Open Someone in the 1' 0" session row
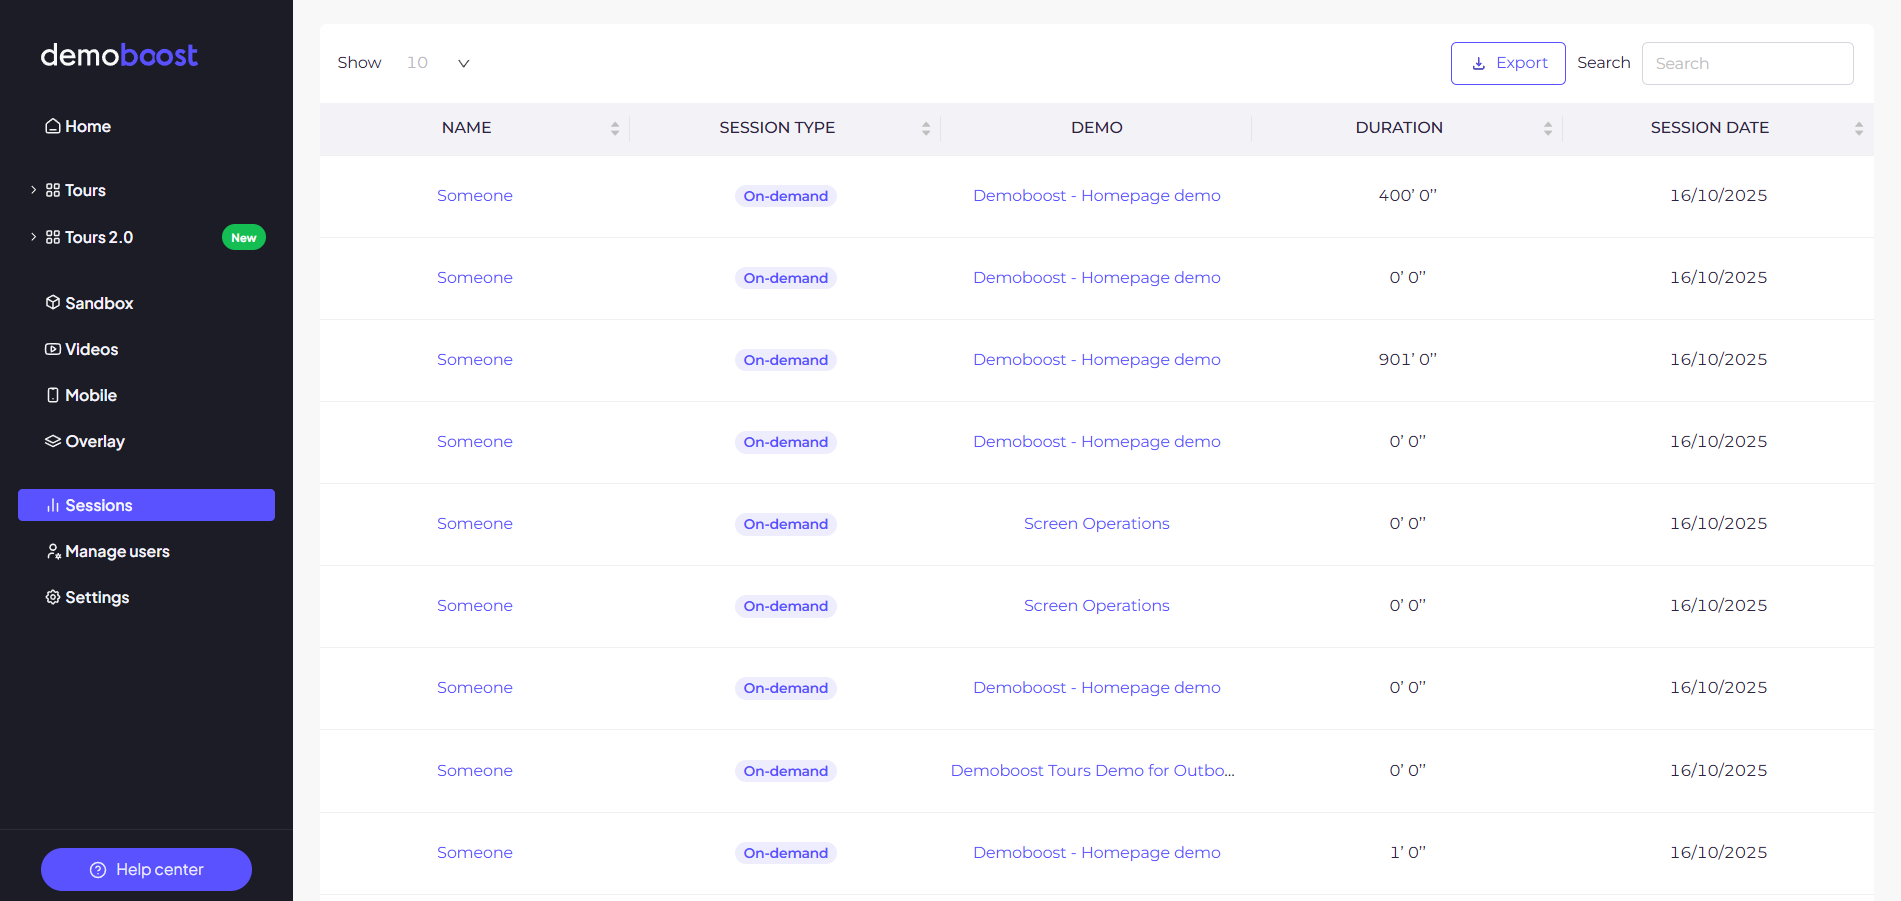Viewport: 1901px width, 901px height. [x=475, y=852]
